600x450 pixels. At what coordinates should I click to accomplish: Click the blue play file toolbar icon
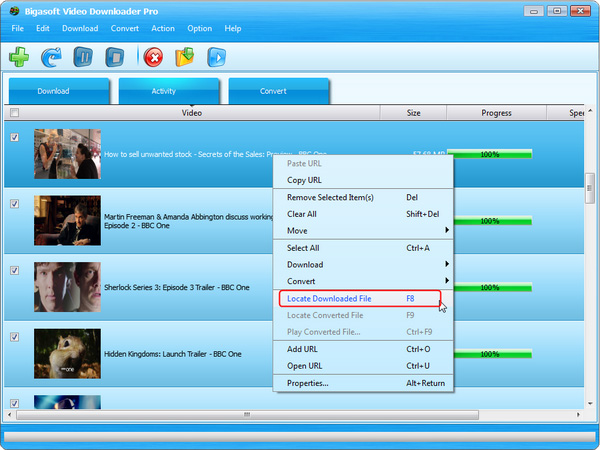(x=217, y=57)
